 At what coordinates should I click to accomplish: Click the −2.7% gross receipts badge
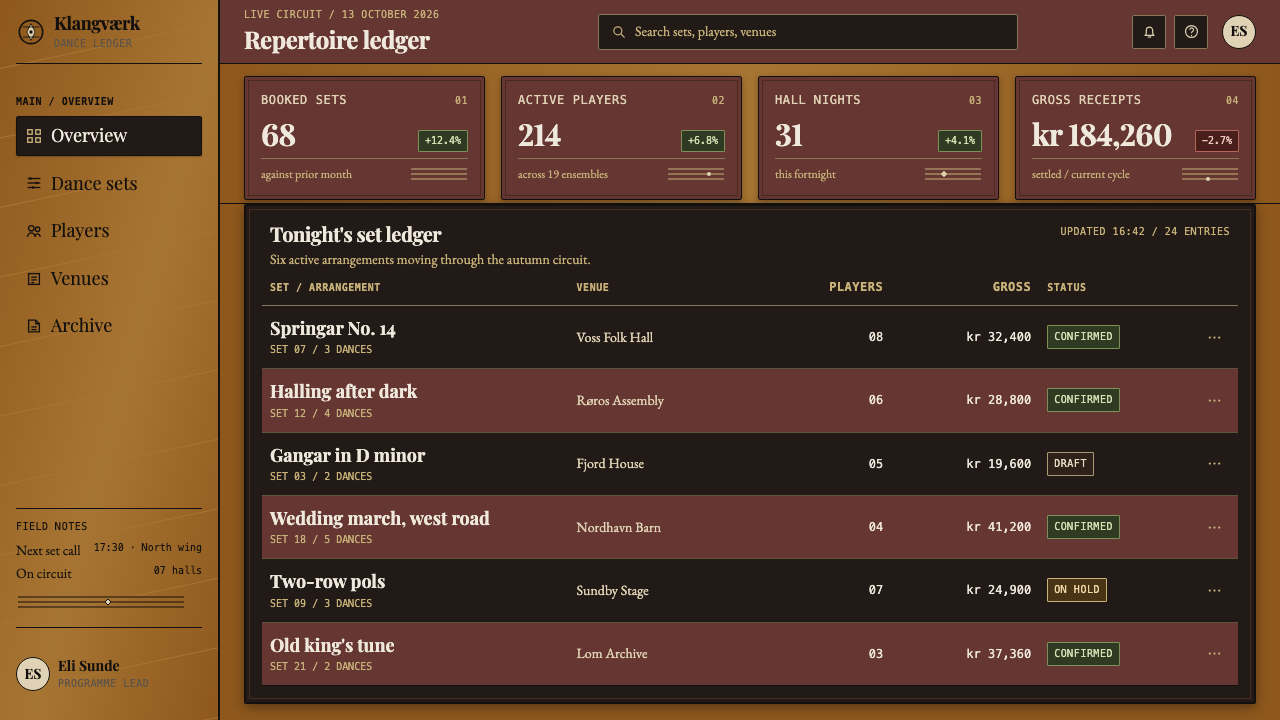click(1217, 141)
